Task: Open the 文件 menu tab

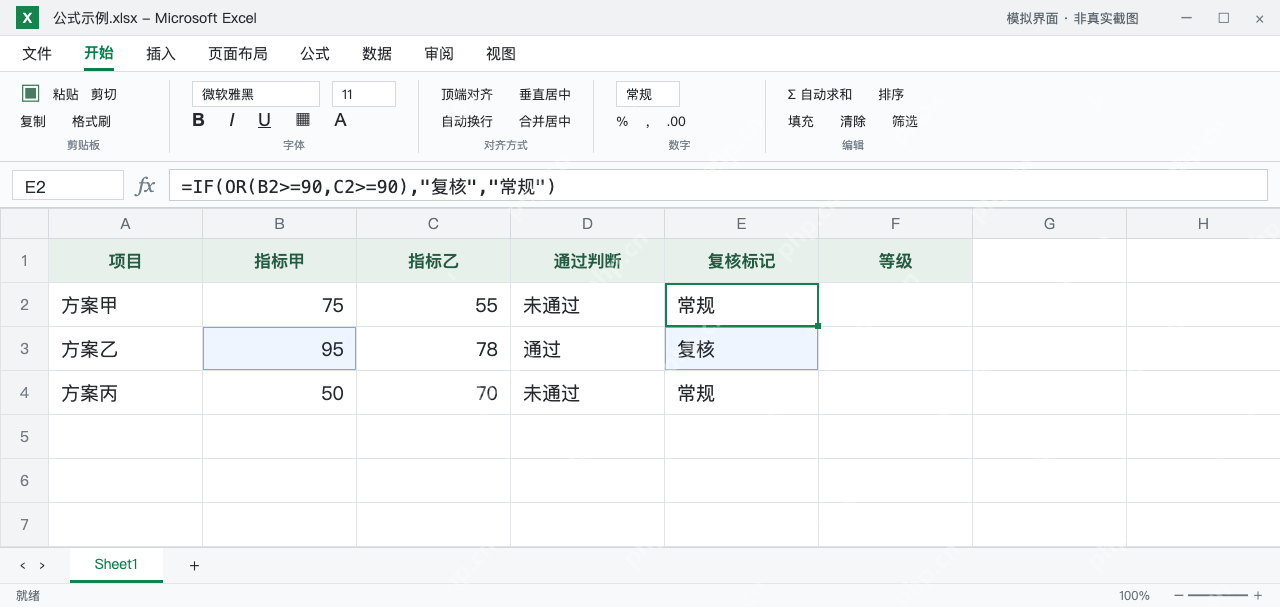Action: pyautogui.click(x=37, y=54)
